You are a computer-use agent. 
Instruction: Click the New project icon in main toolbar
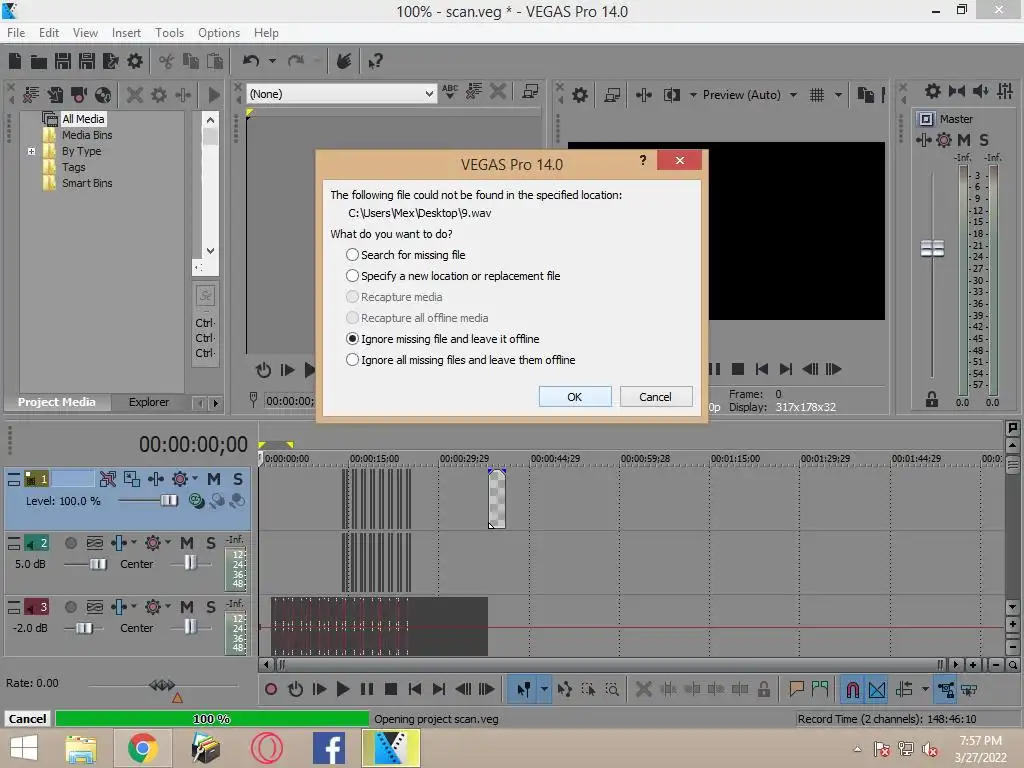tap(14, 61)
